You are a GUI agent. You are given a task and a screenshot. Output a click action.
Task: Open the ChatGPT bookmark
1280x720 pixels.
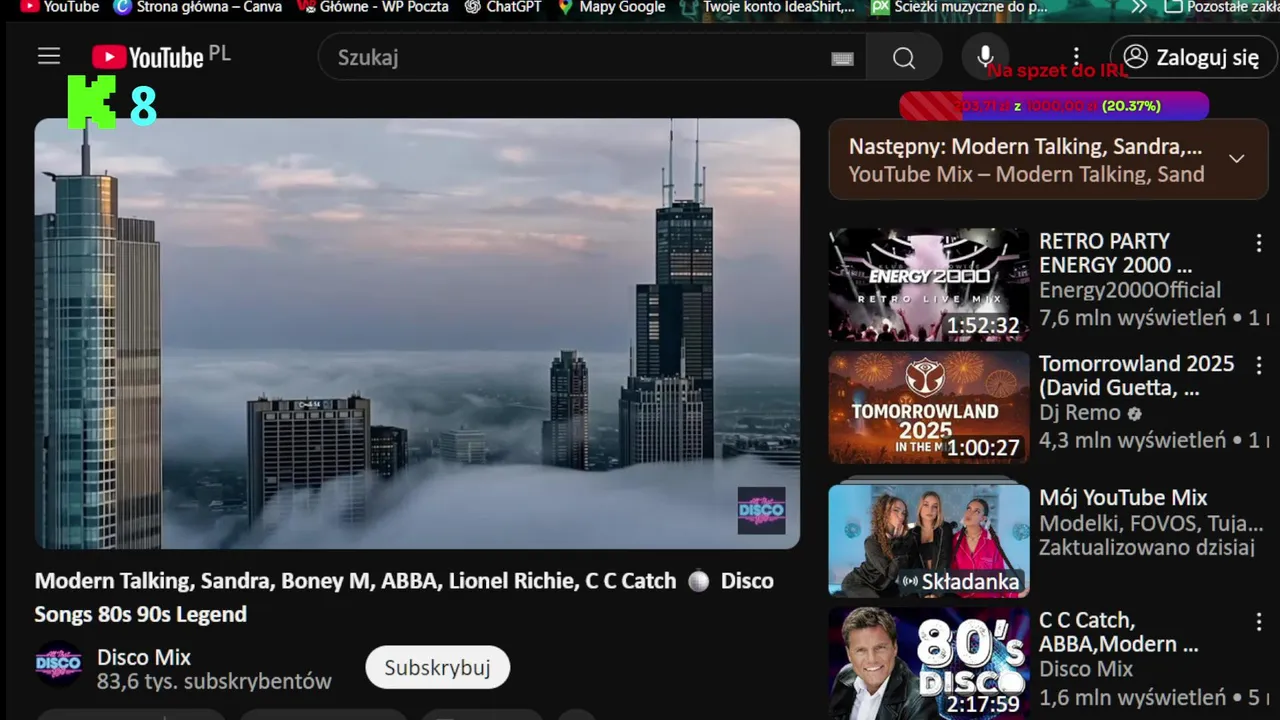pyautogui.click(x=503, y=7)
